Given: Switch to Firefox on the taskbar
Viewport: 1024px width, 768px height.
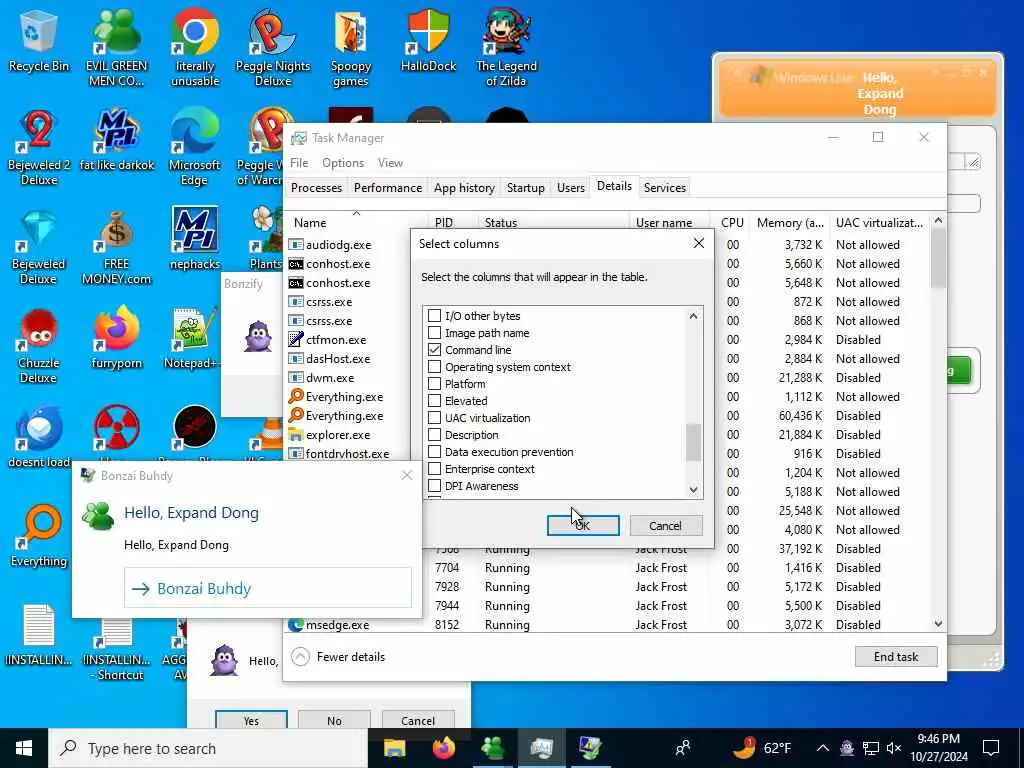Looking at the screenshot, I should click(444, 748).
